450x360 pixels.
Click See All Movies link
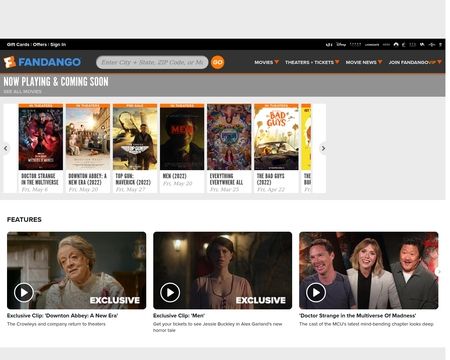(x=23, y=91)
